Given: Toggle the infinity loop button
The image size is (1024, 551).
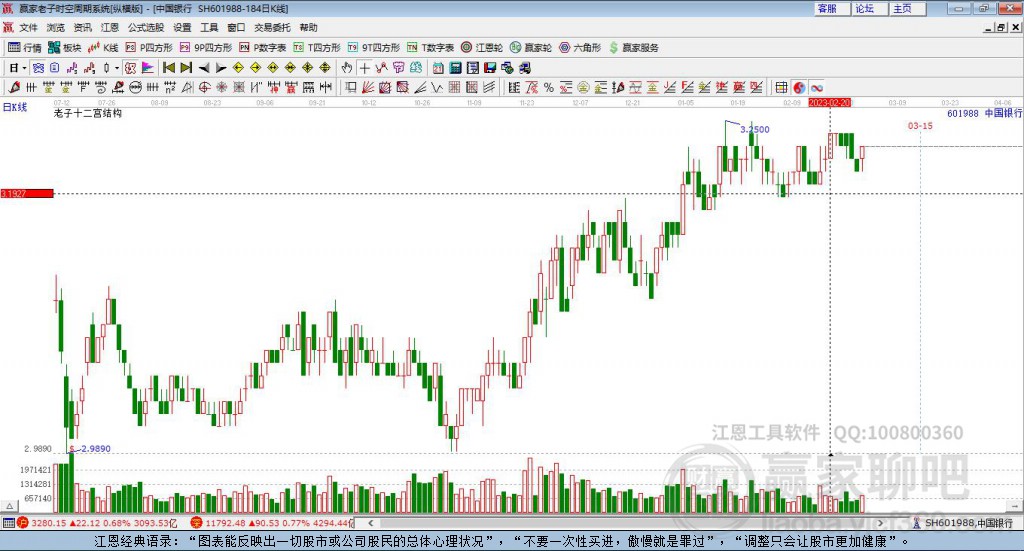Looking at the screenshot, I should [x=816, y=87].
